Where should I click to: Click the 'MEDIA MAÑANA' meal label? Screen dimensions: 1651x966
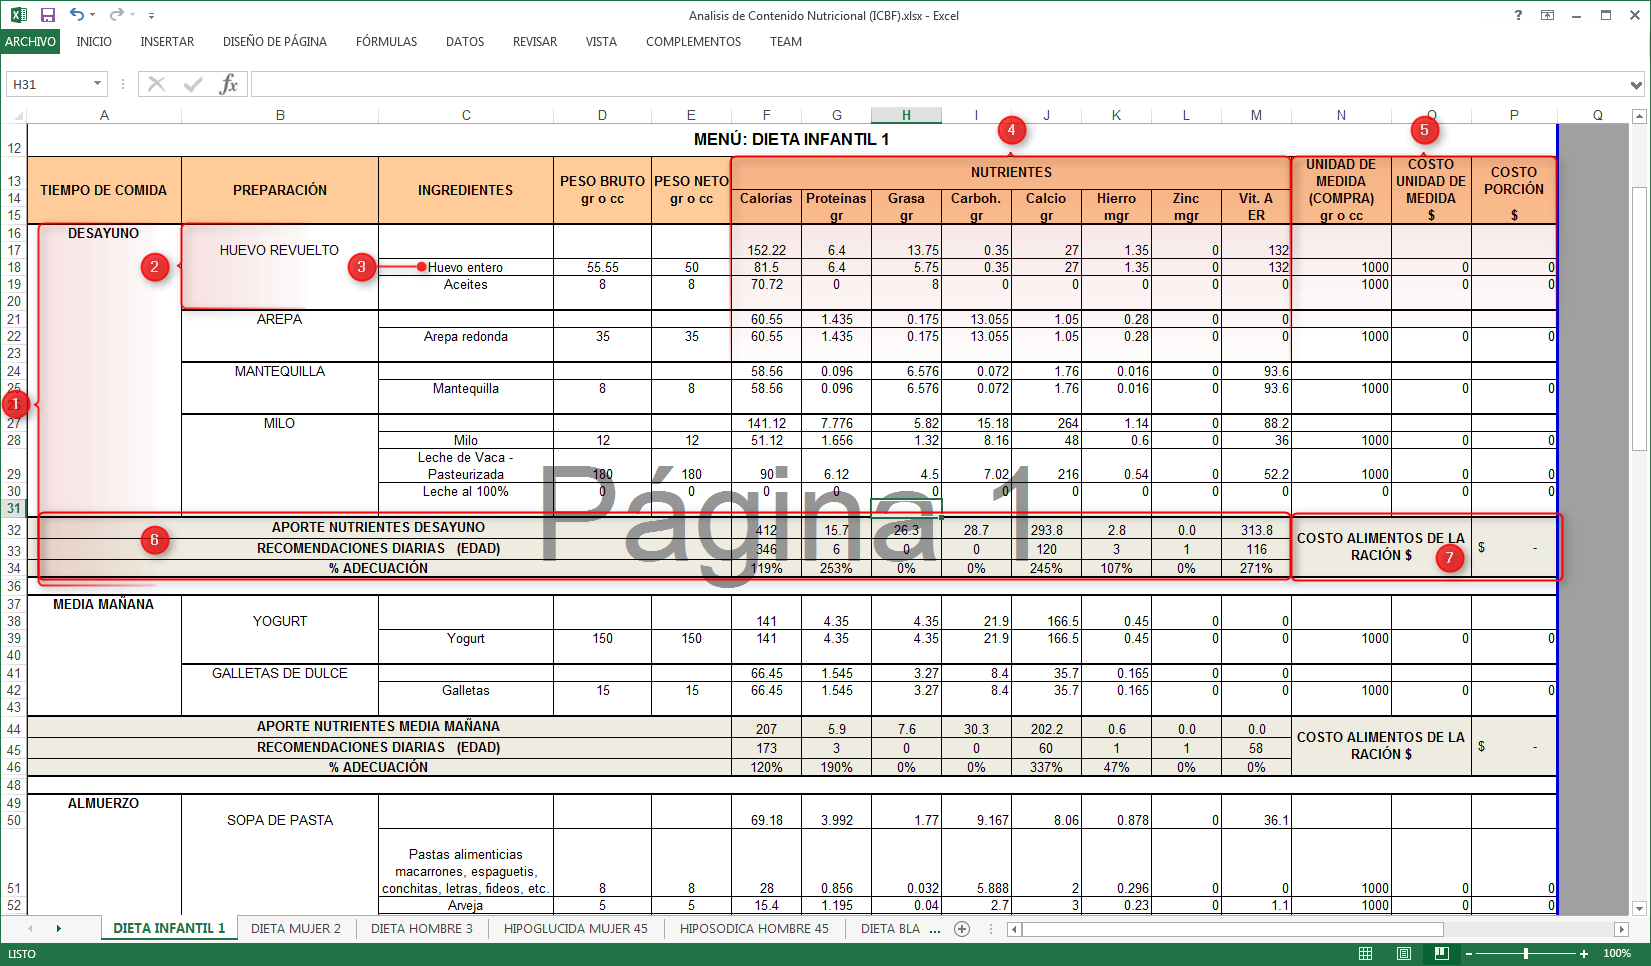[x=103, y=604]
